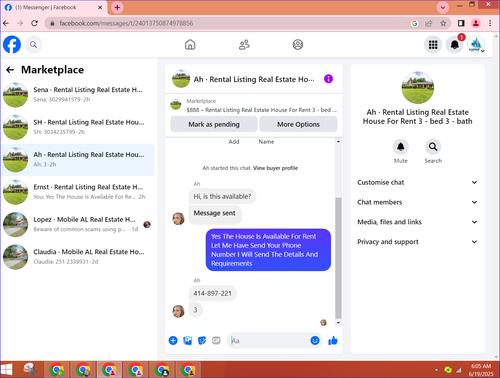
Task: Choose a GIF from the GIF icon
Action: tap(216, 340)
